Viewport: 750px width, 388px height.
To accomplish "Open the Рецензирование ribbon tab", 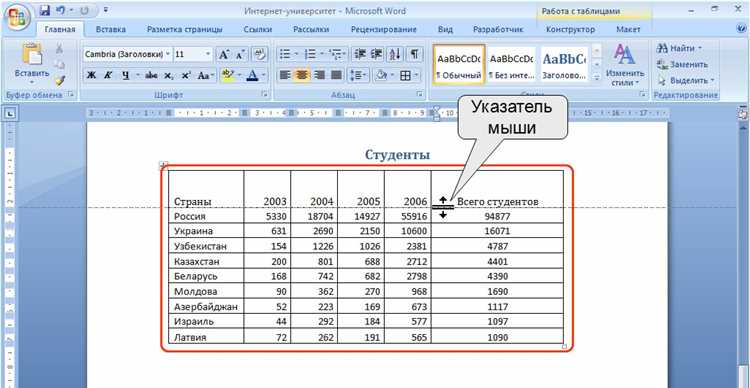I will click(x=384, y=29).
